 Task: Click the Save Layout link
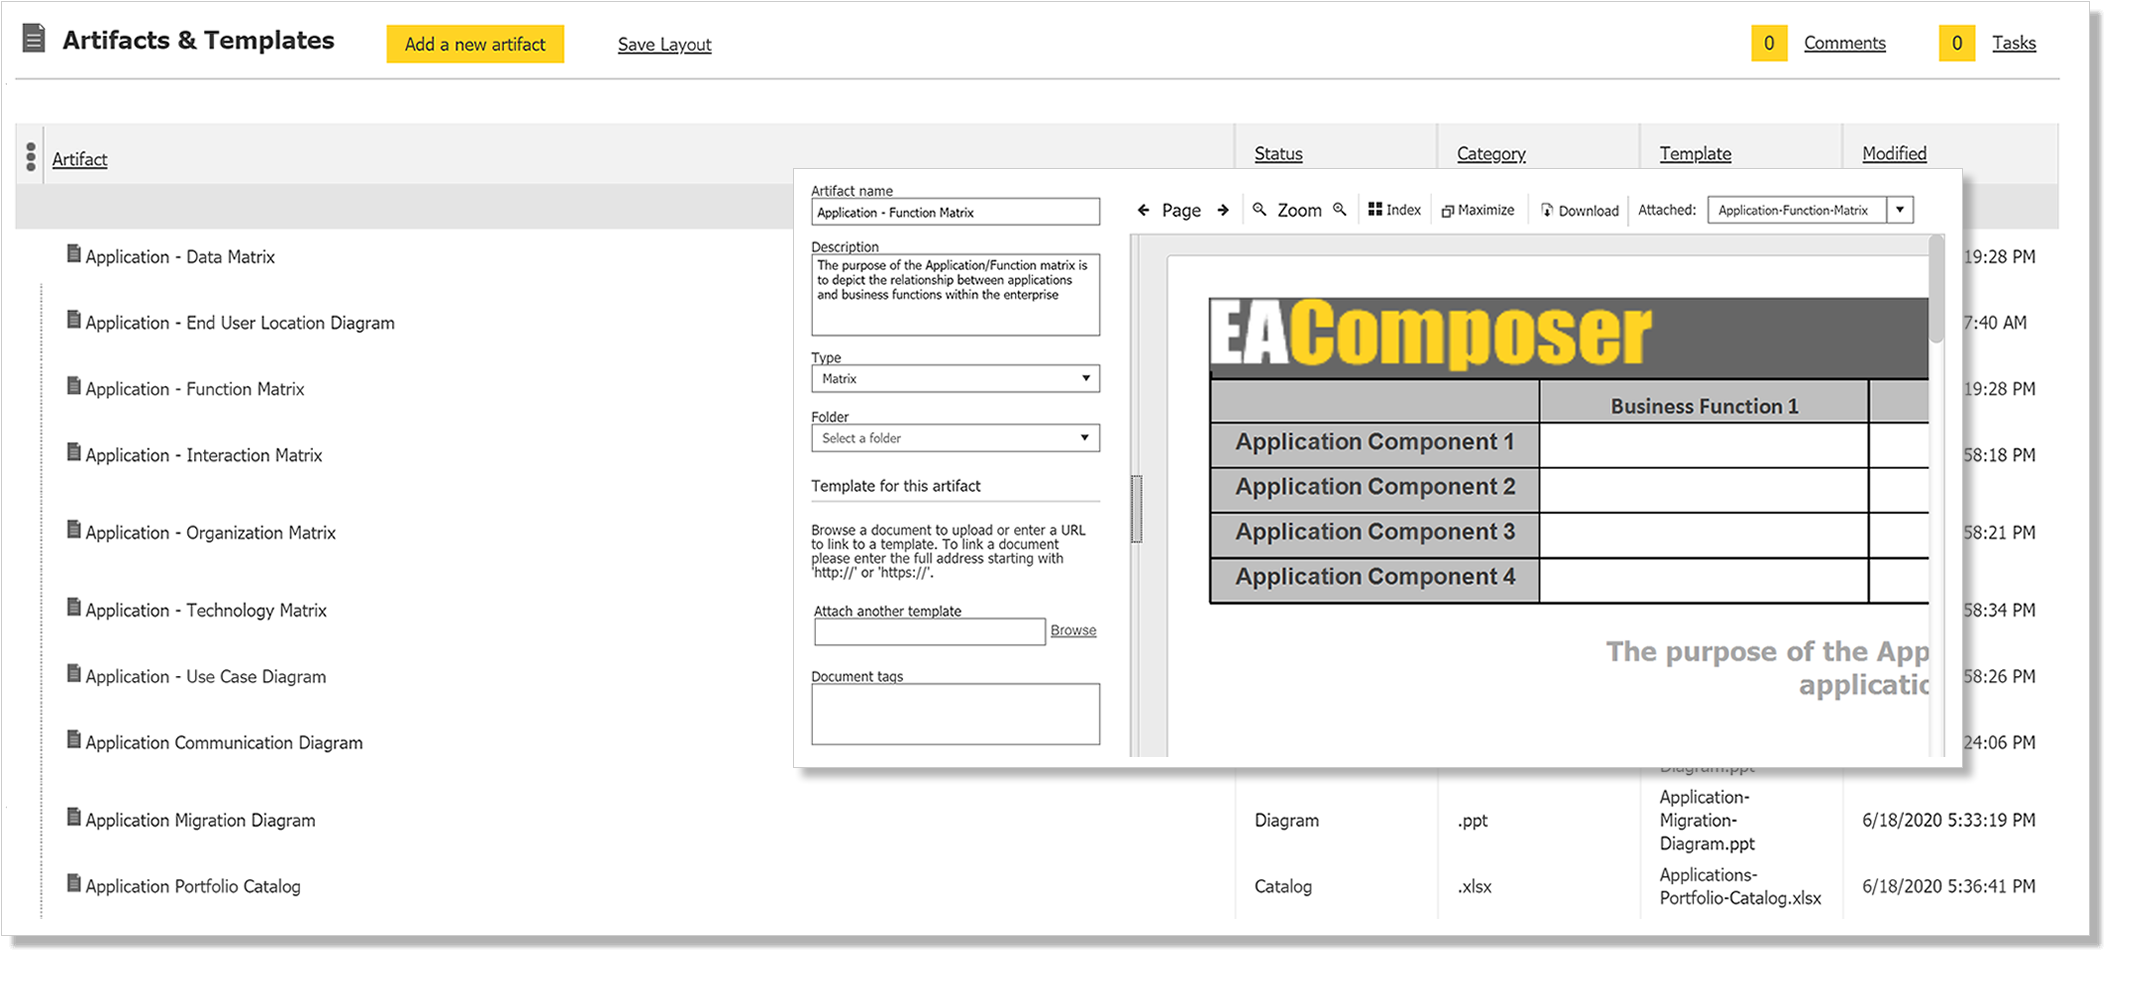(x=664, y=44)
